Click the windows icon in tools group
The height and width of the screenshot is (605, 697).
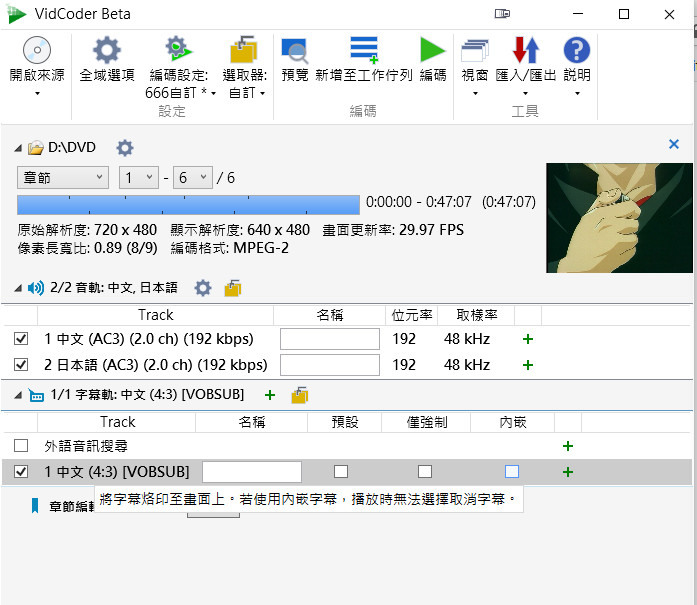[x=475, y=50]
